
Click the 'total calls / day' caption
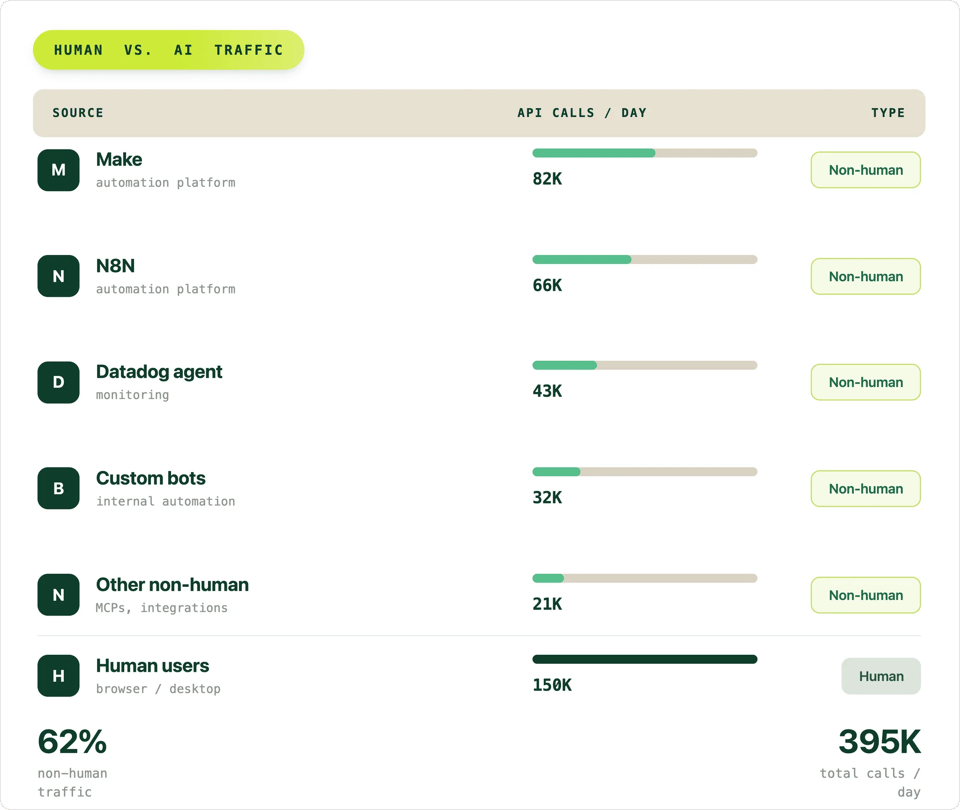pos(870,782)
